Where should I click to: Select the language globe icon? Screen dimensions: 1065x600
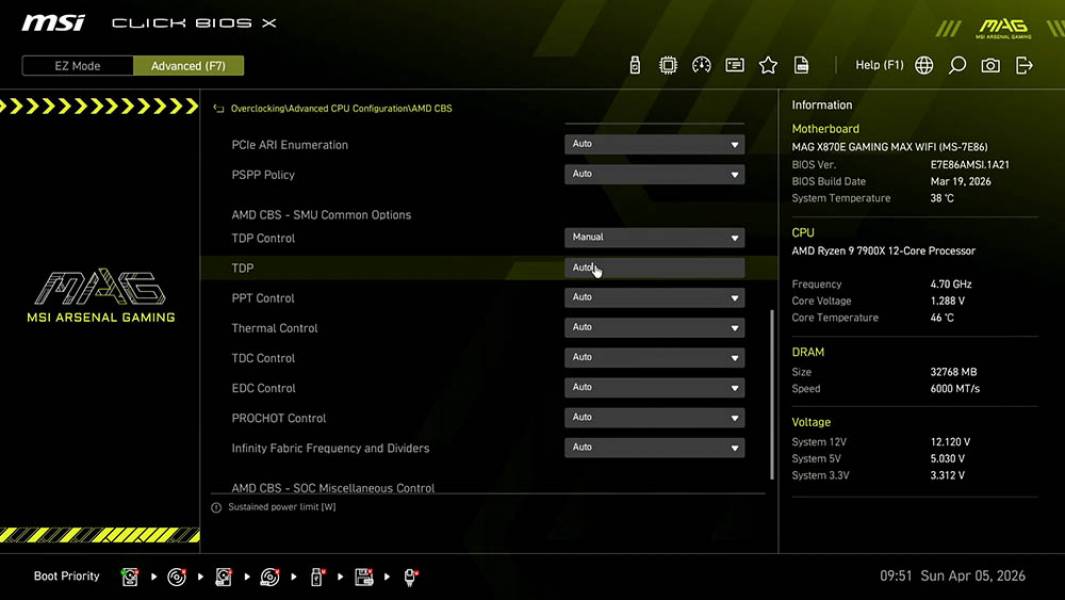click(x=923, y=64)
